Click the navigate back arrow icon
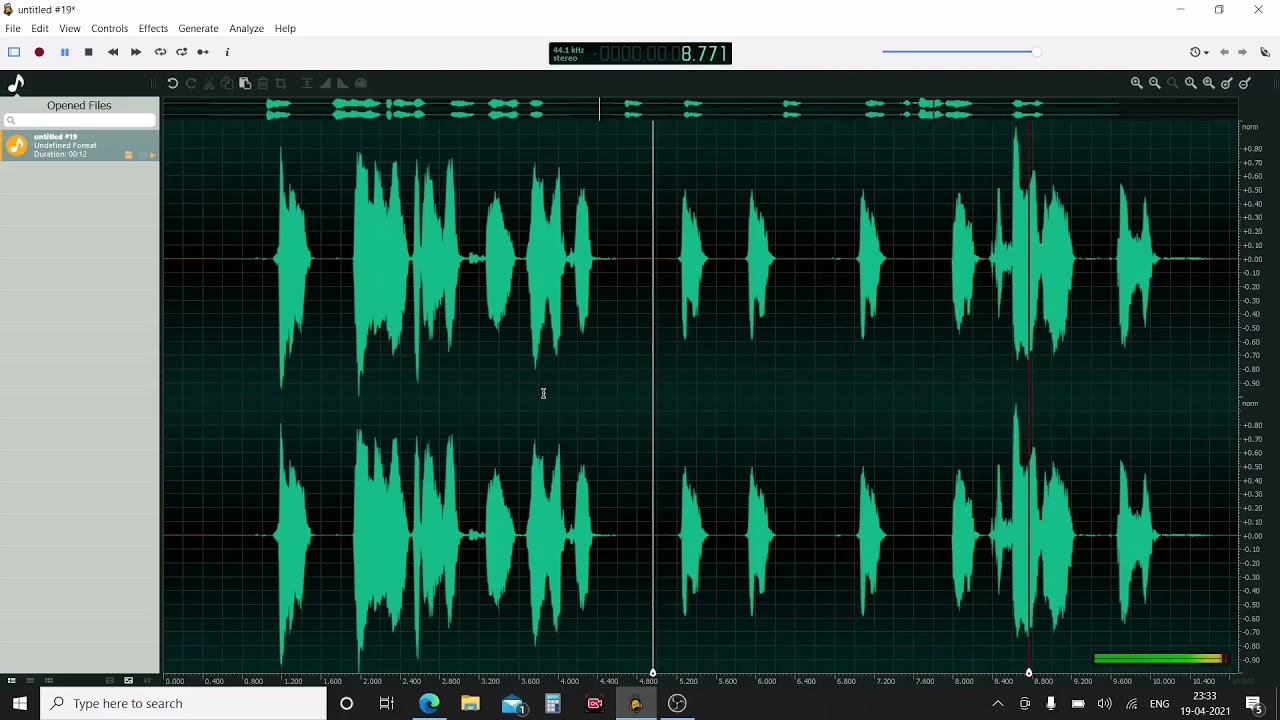 1224,52
